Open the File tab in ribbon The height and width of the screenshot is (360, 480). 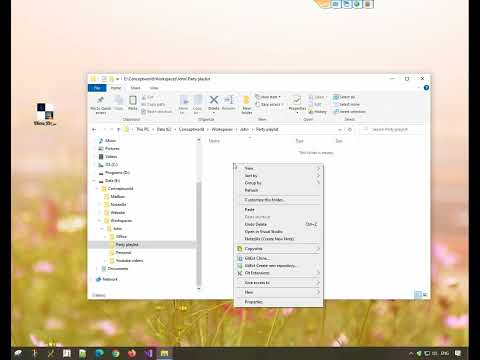click(x=97, y=88)
